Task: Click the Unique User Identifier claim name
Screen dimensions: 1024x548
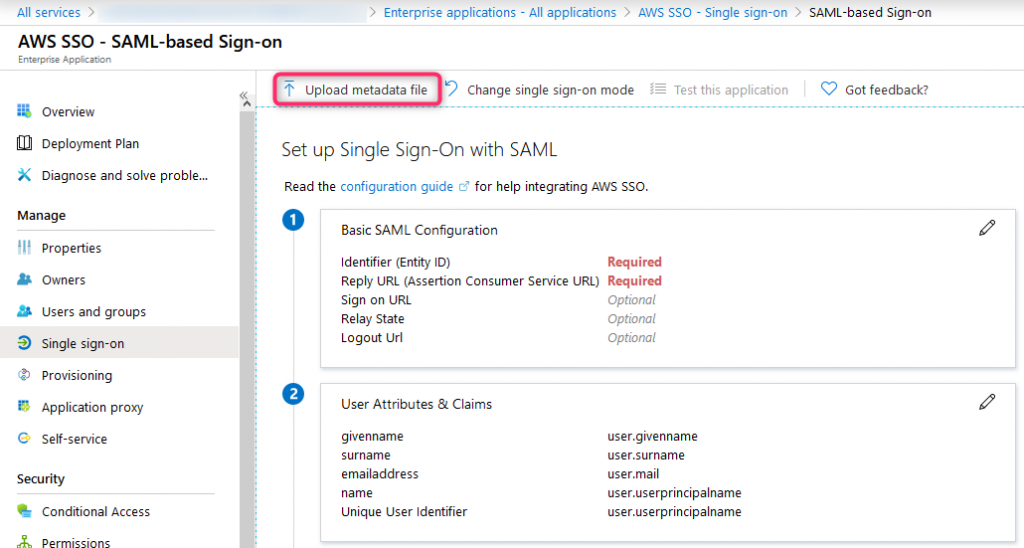Action: point(404,512)
